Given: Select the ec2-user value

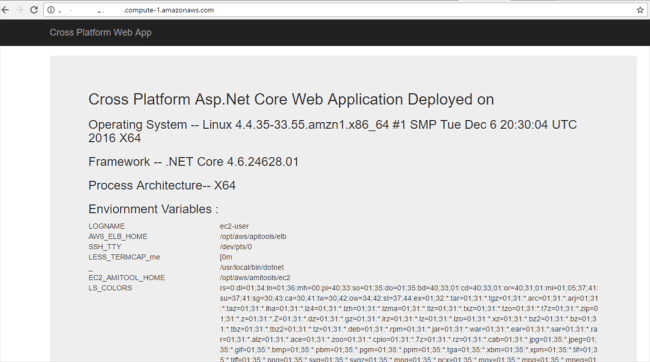Looking at the screenshot, I should [x=234, y=226].
